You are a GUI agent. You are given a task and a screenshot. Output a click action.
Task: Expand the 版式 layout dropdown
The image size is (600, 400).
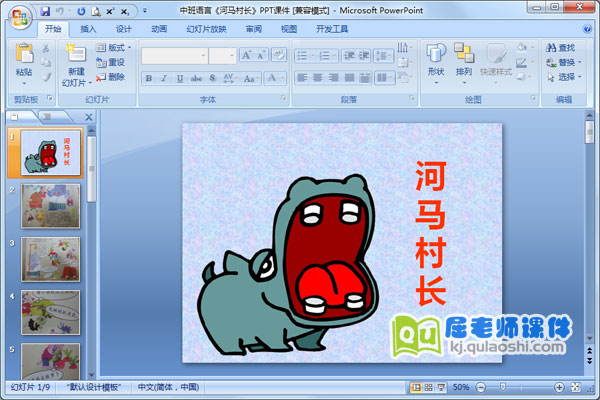coord(114,47)
